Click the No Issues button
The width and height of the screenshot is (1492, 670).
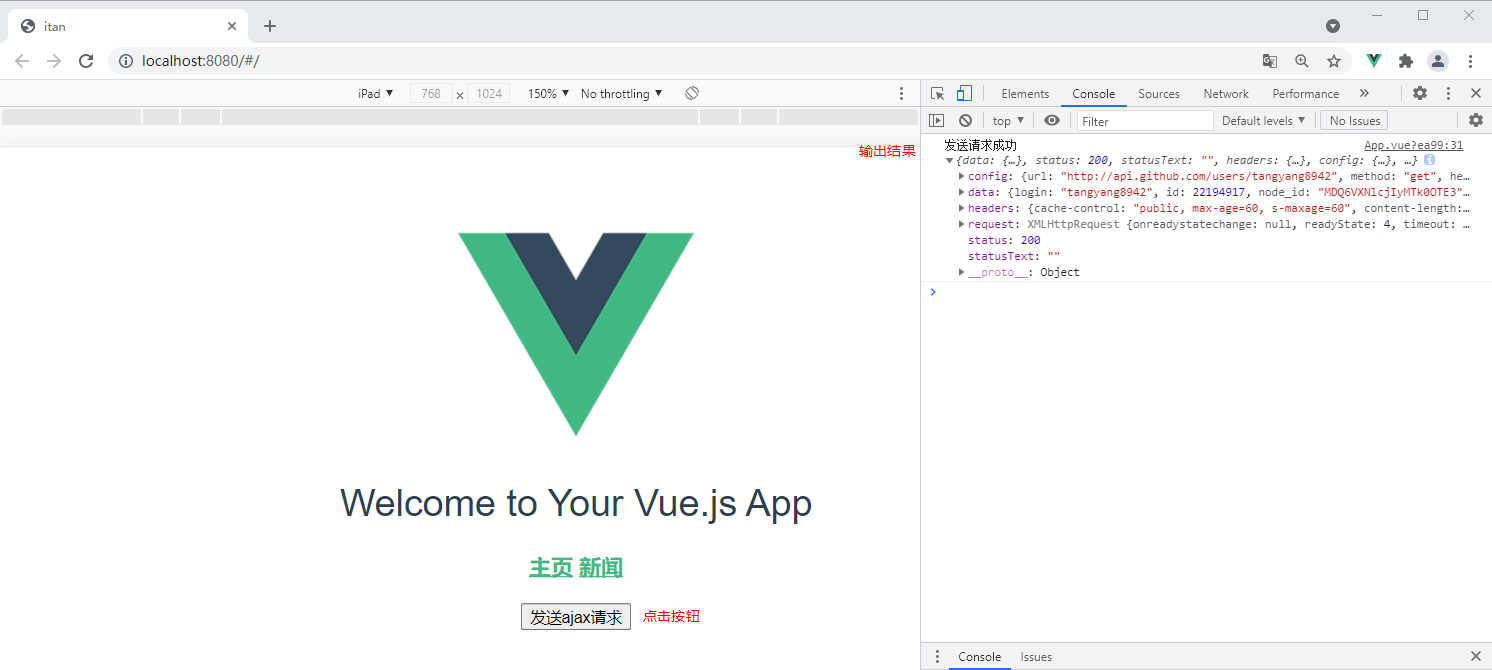pyautogui.click(x=1355, y=120)
